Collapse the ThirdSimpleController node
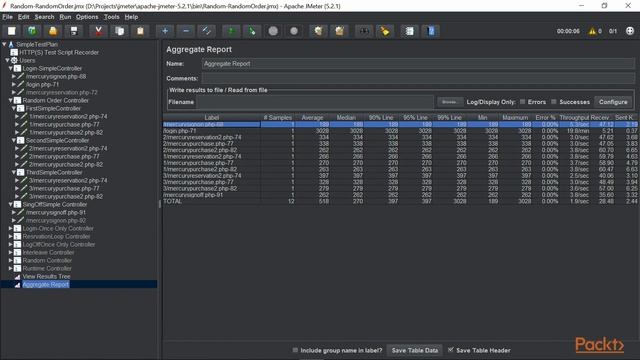 pyautogui.click(x=14, y=172)
